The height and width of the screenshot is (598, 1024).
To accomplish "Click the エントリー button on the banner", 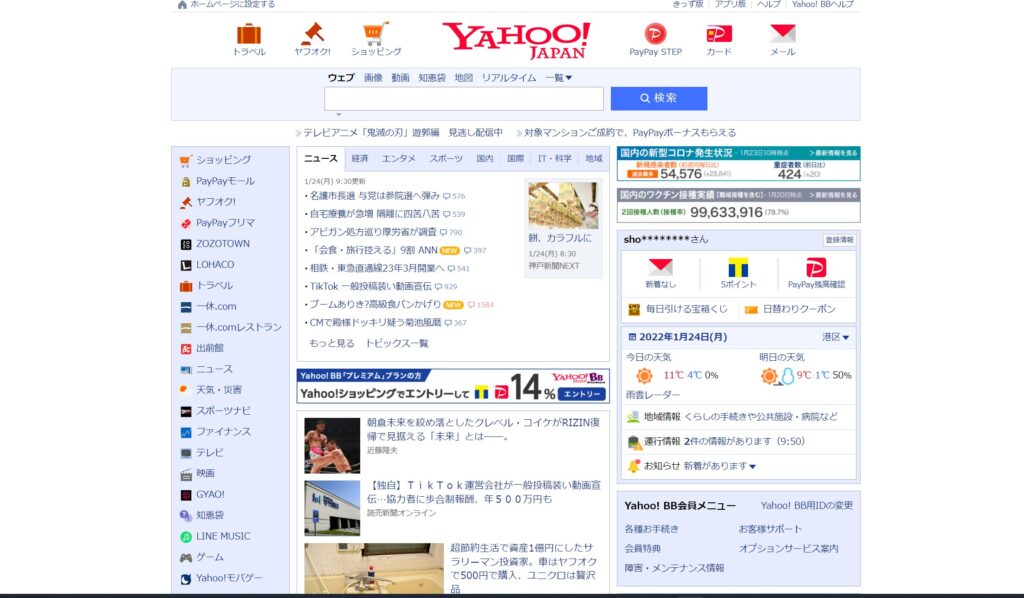I will [581, 394].
